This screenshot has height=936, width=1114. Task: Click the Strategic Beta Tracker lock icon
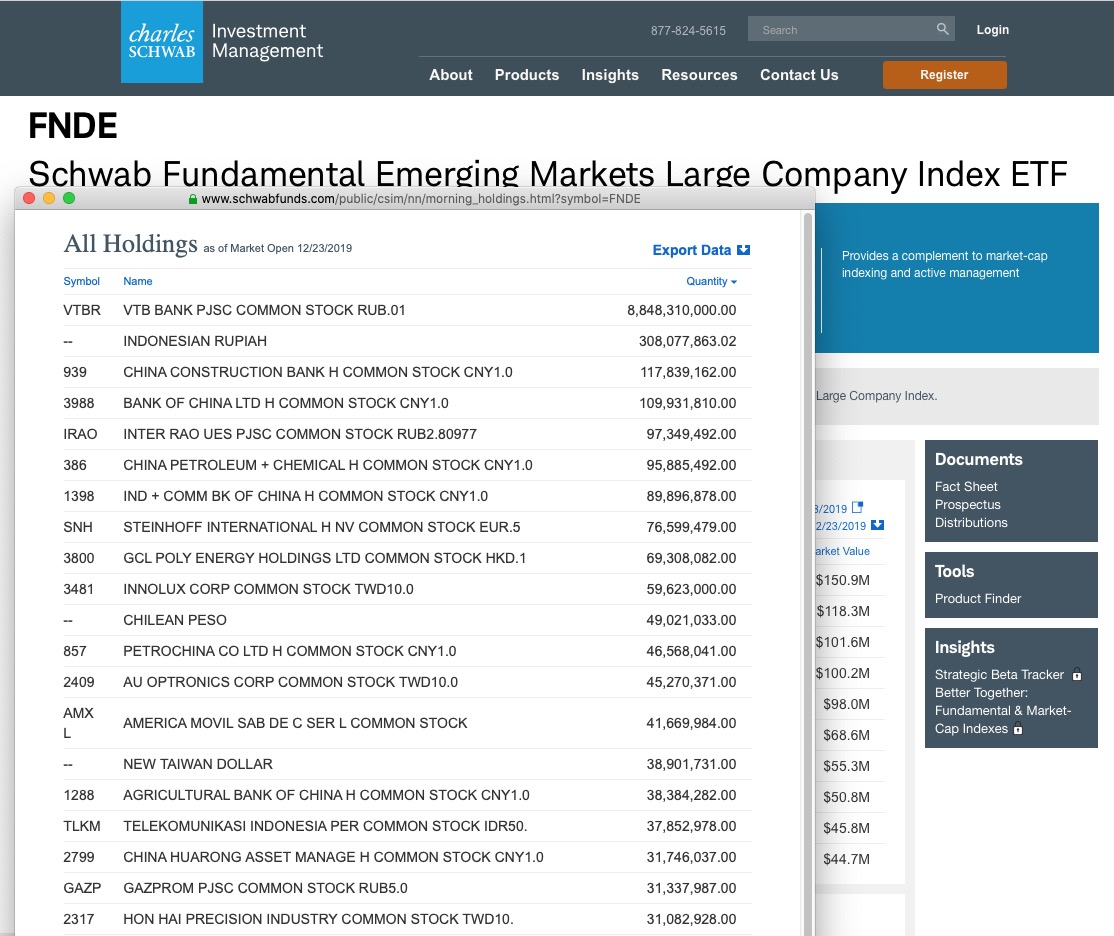[1077, 674]
